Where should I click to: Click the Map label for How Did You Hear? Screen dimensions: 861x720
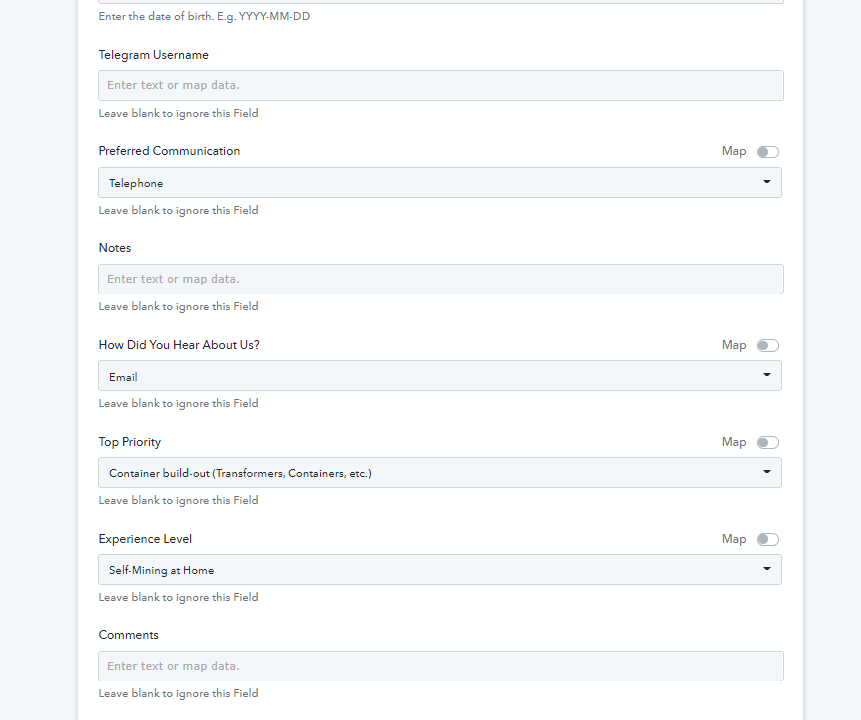pyautogui.click(x=734, y=345)
